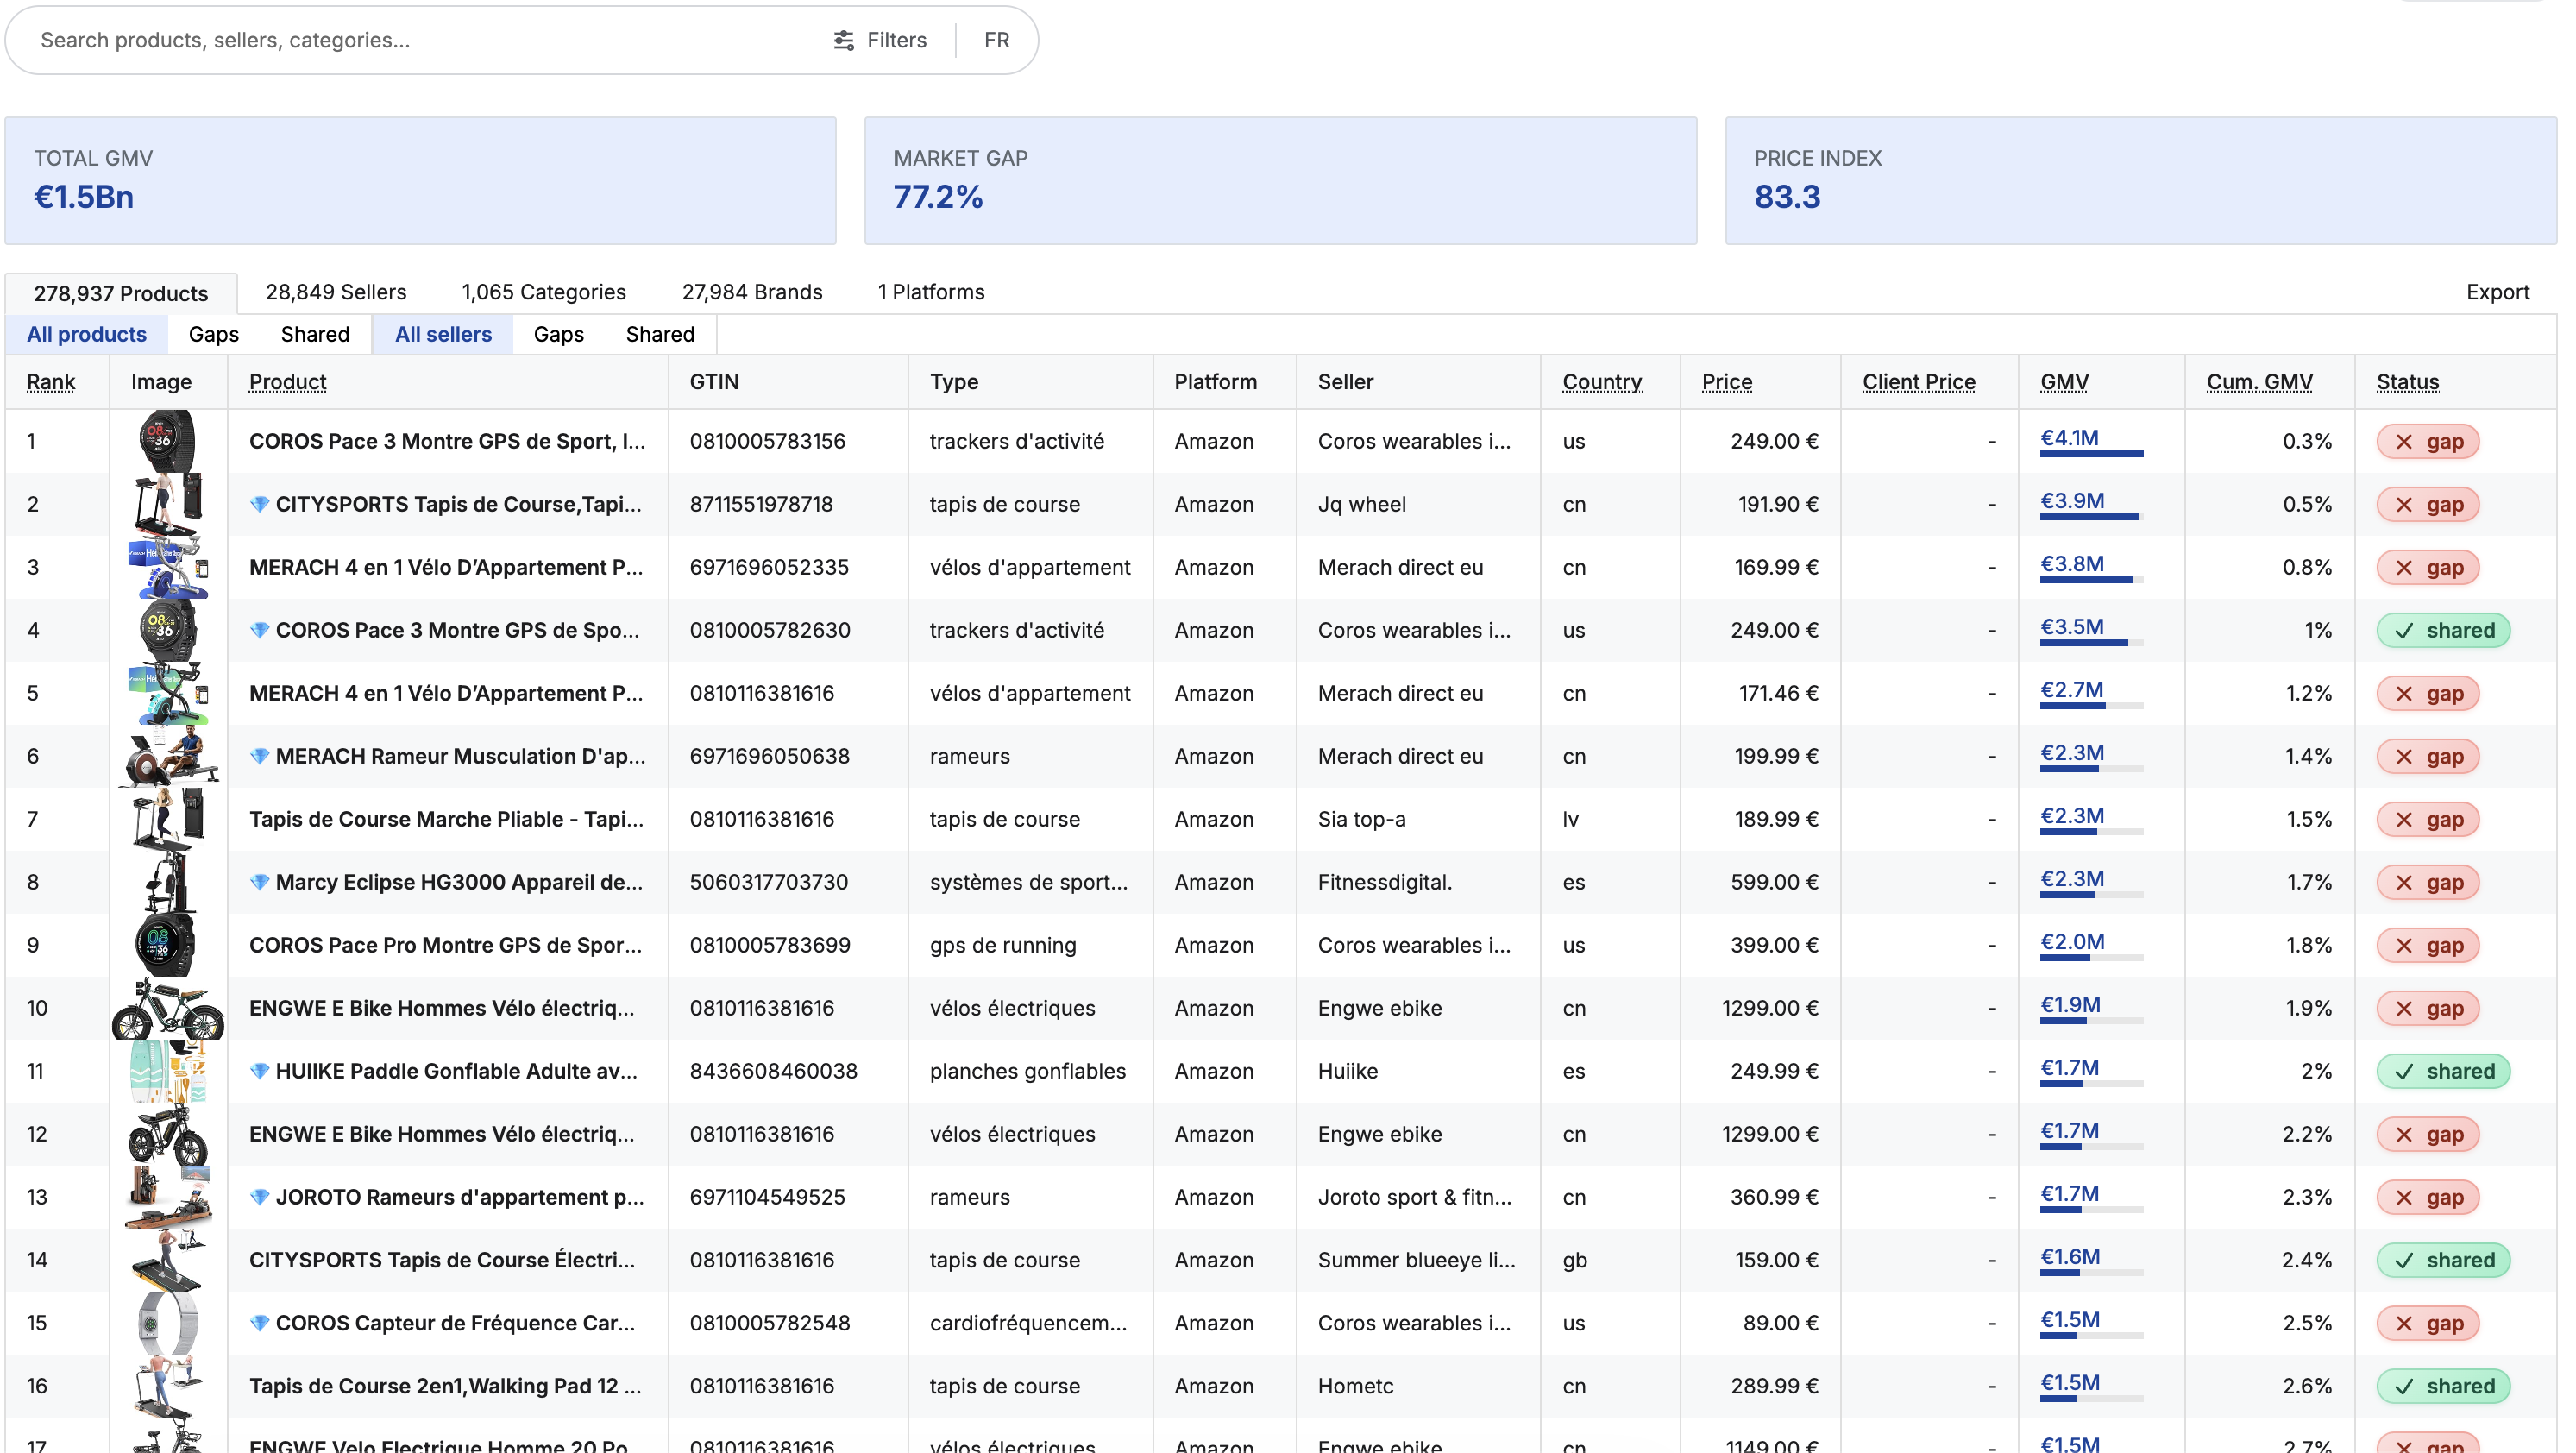
Task: Sort the table by the Country column
Action: [1601, 381]
